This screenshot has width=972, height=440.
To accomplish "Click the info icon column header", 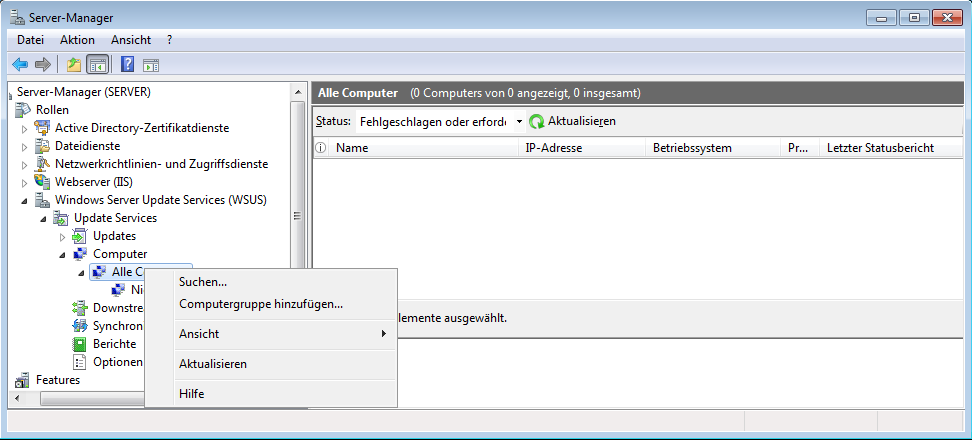I will 320,148.
